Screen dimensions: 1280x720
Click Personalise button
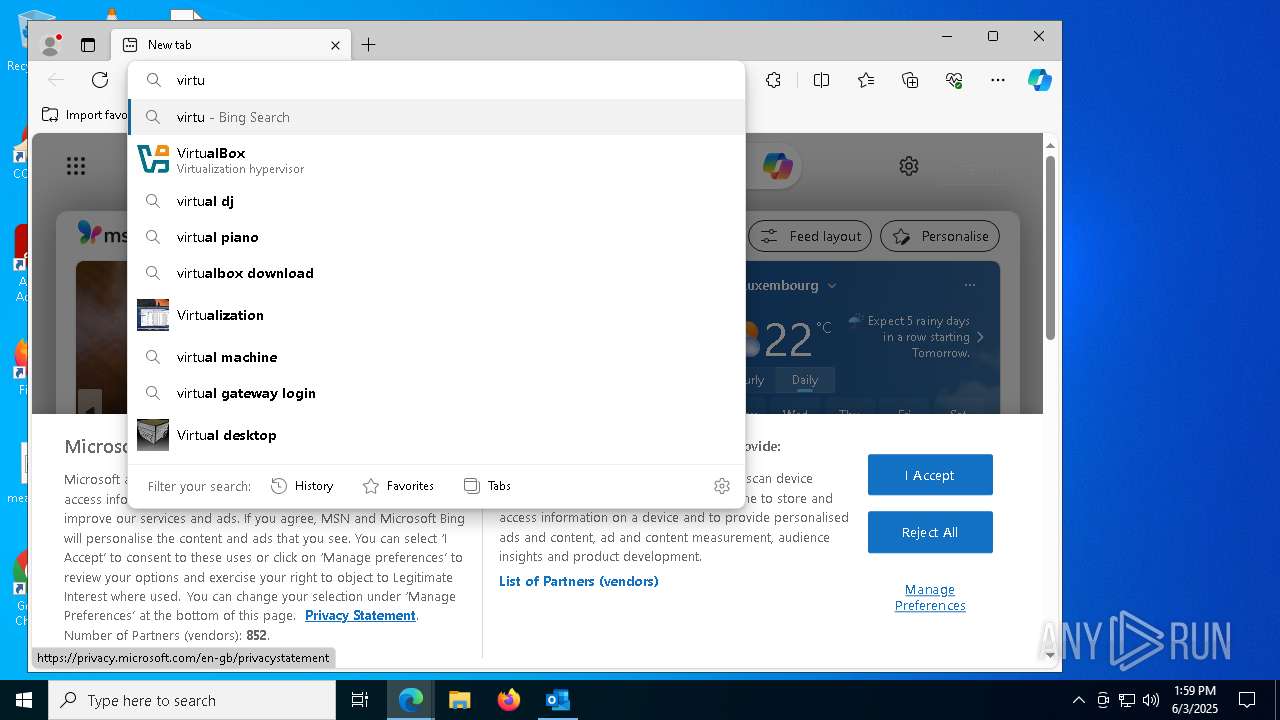pos(940,236)
